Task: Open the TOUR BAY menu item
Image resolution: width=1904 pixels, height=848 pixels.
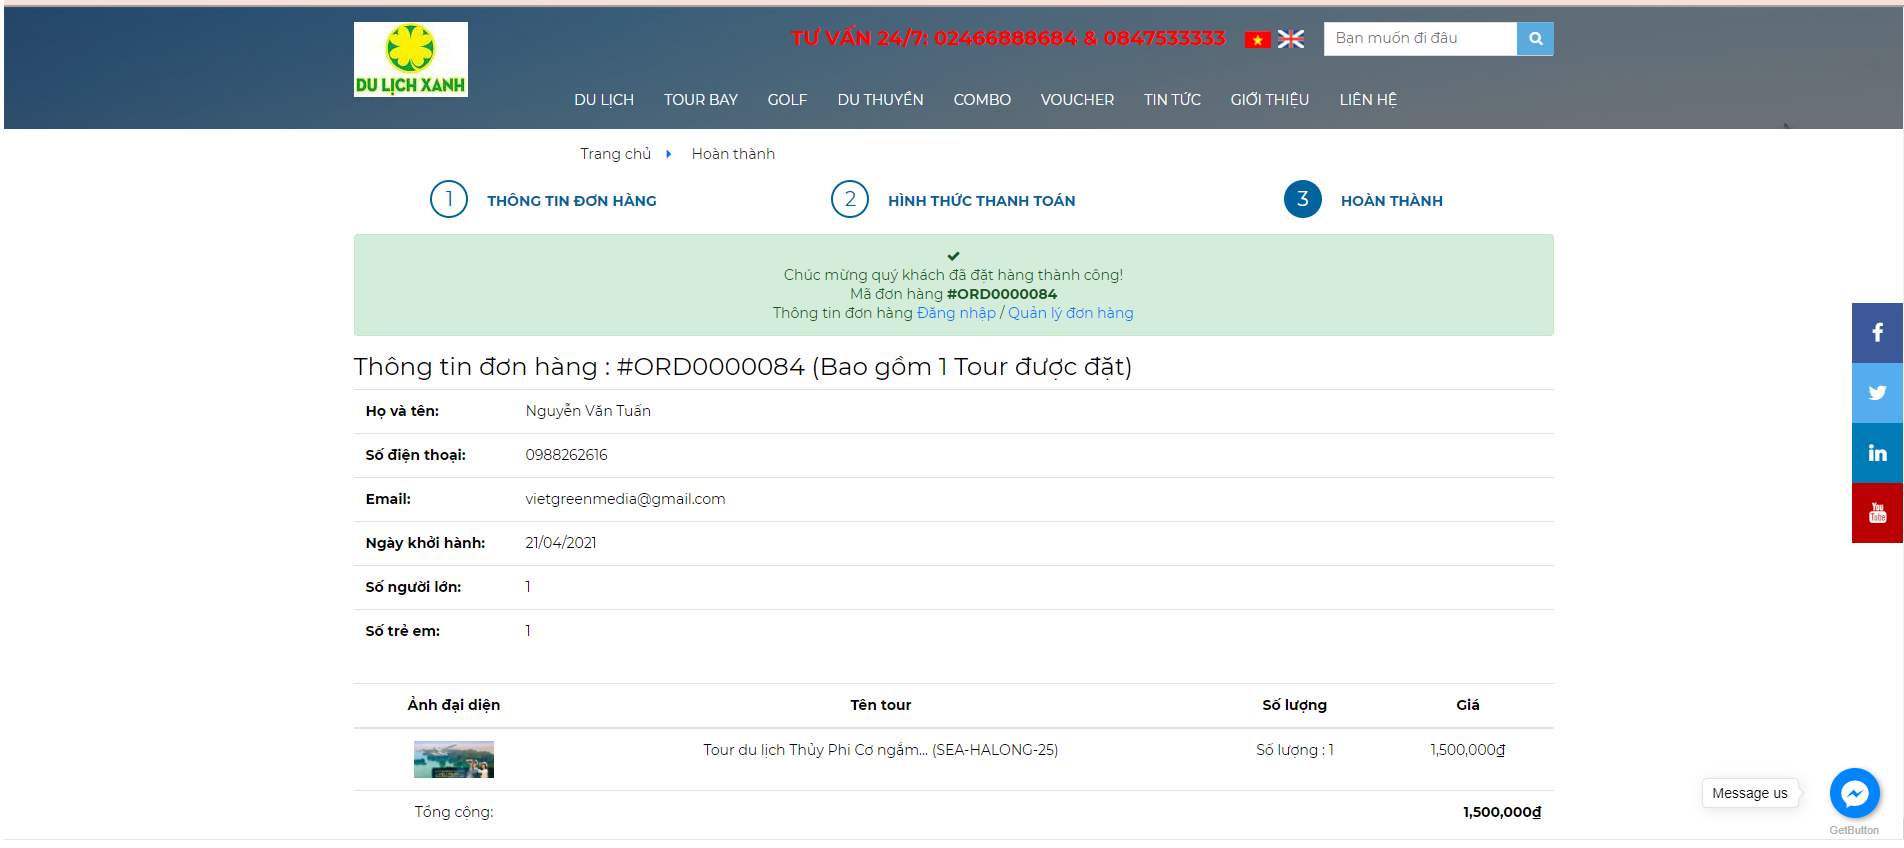Action: (700, 100)
